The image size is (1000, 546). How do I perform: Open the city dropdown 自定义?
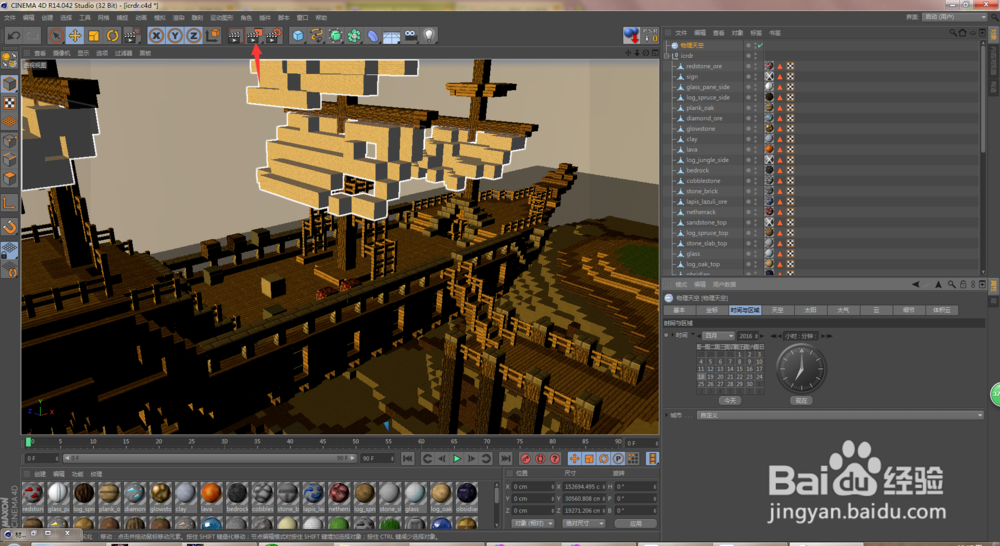click(840, 415)
